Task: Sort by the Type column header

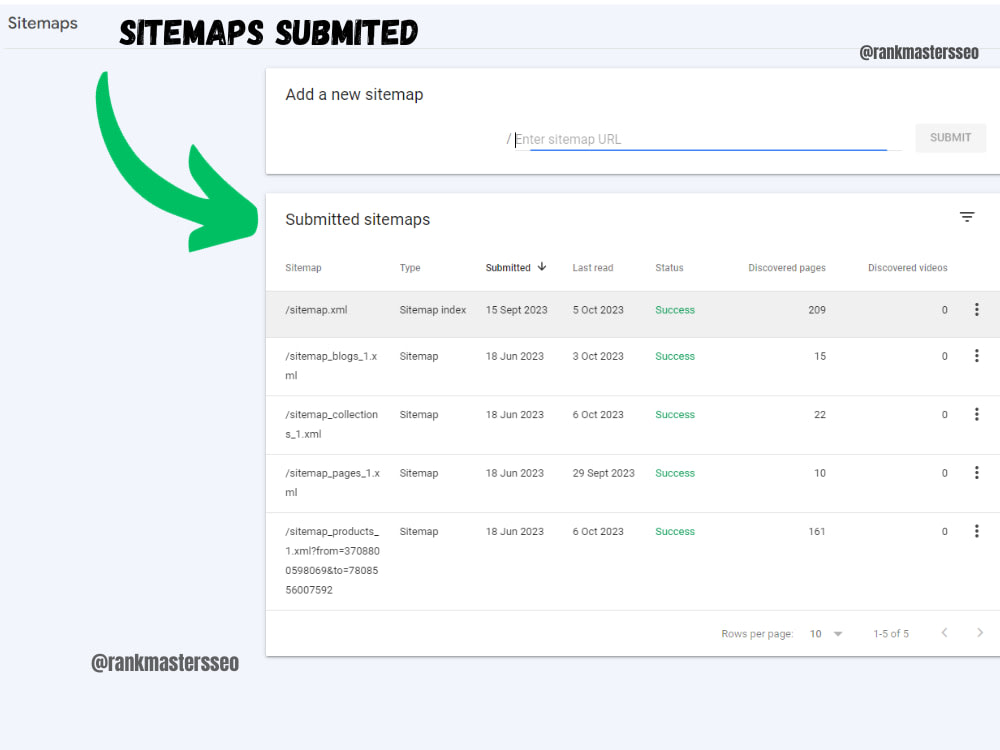Action: (x=409, y=268)
